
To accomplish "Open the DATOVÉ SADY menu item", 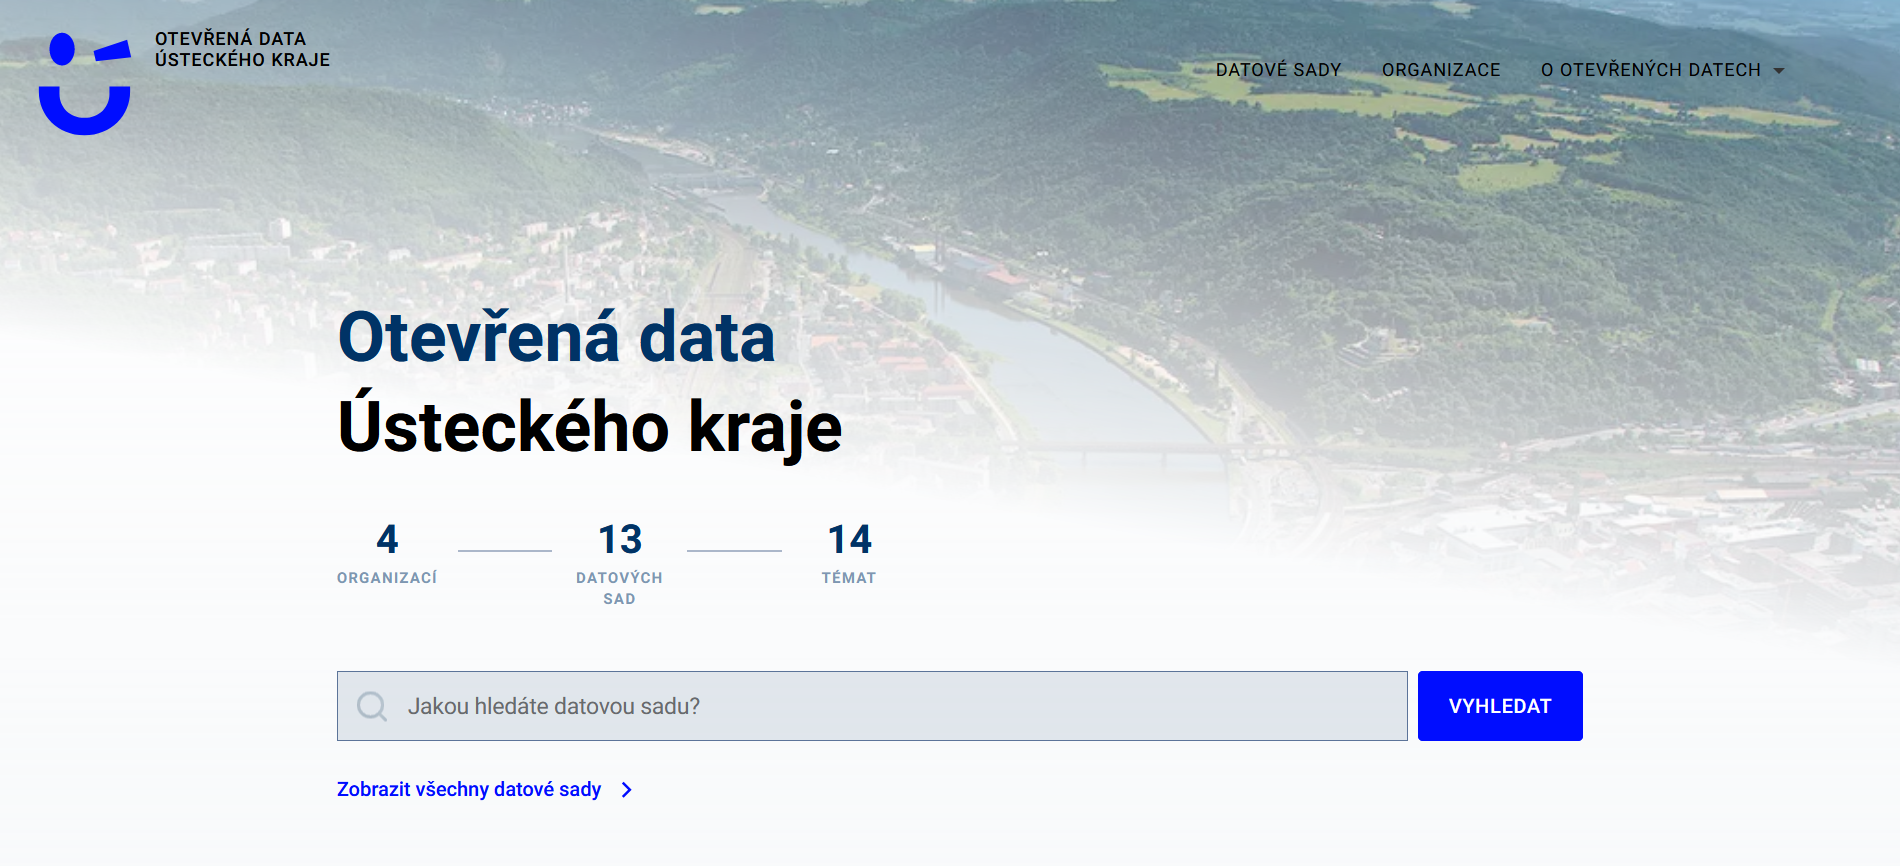I will tap(1278, 70).
